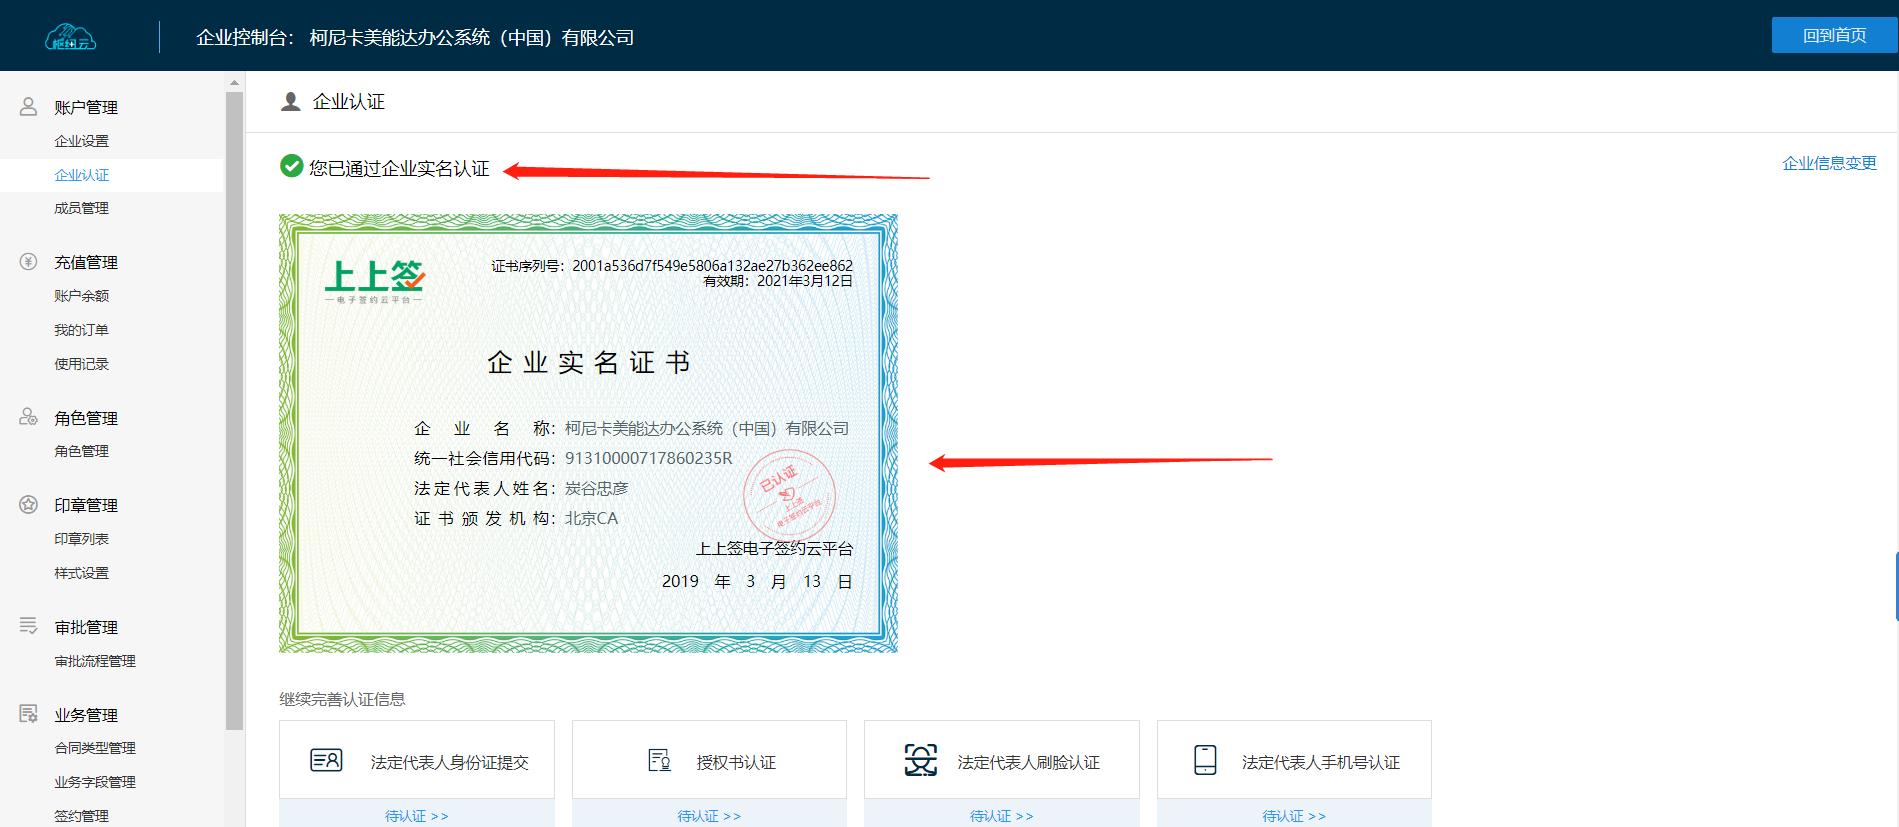Click the 印章管理 seal icon

coord(28,505)
